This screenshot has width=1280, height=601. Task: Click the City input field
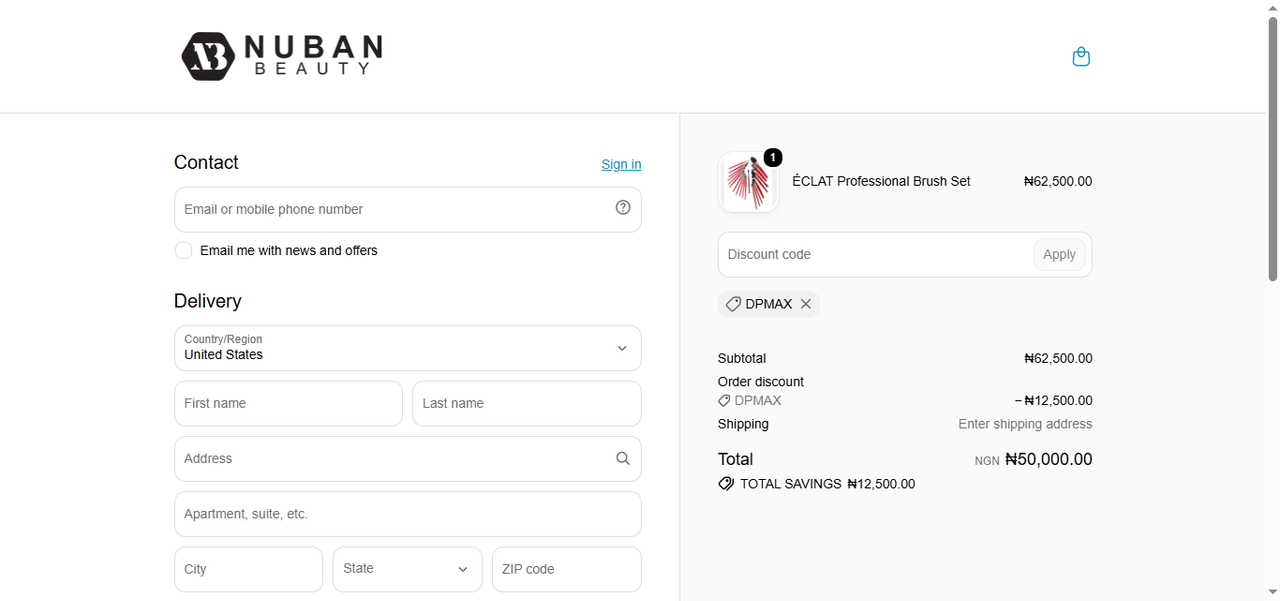tap(249, 569)
